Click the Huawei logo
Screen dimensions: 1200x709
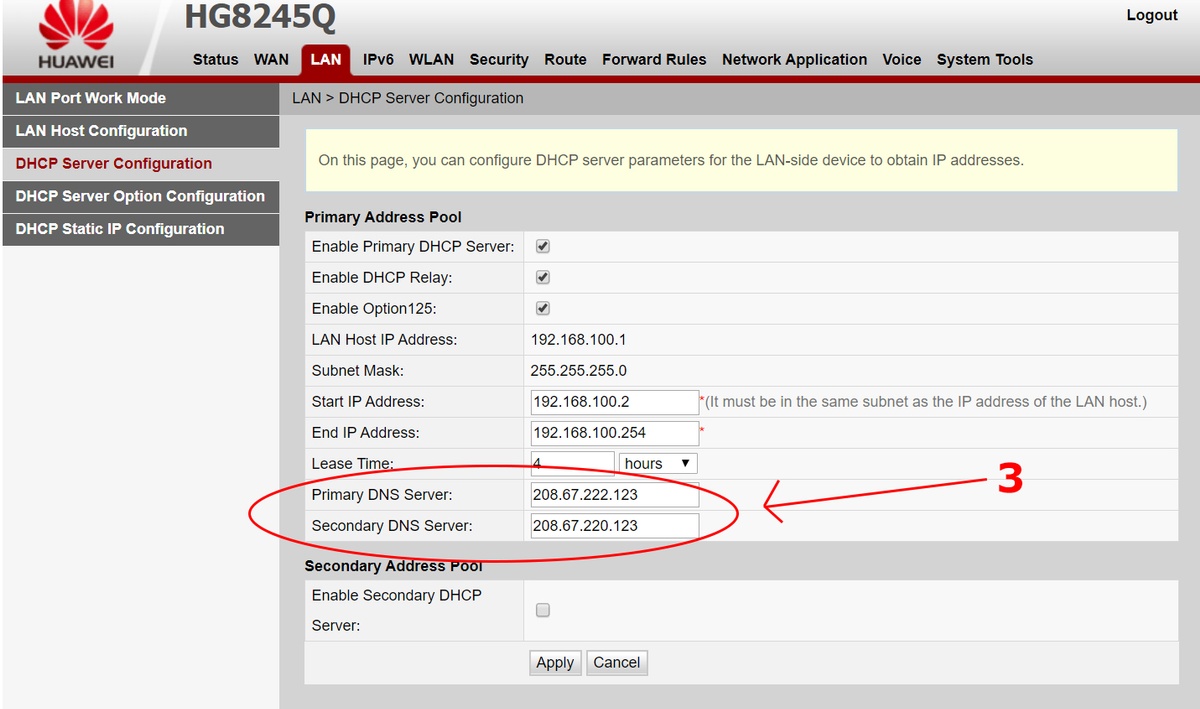(76, 38)
